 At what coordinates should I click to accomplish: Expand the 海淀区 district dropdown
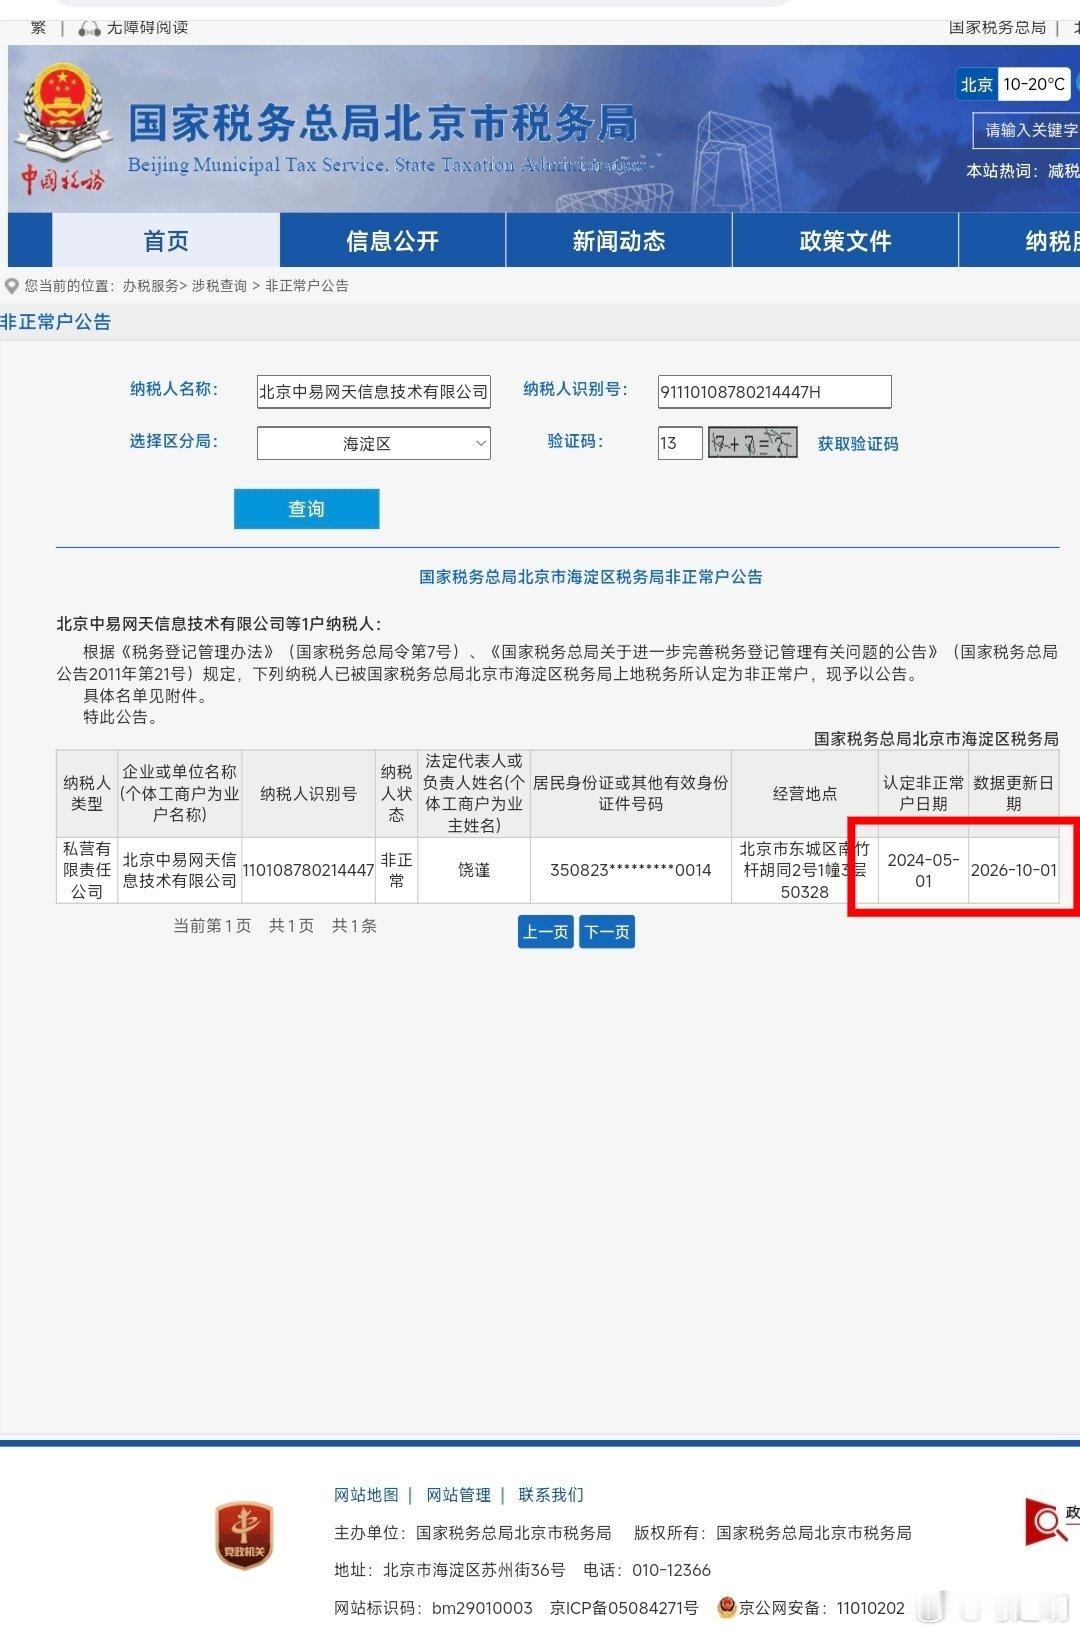point(374,443)
